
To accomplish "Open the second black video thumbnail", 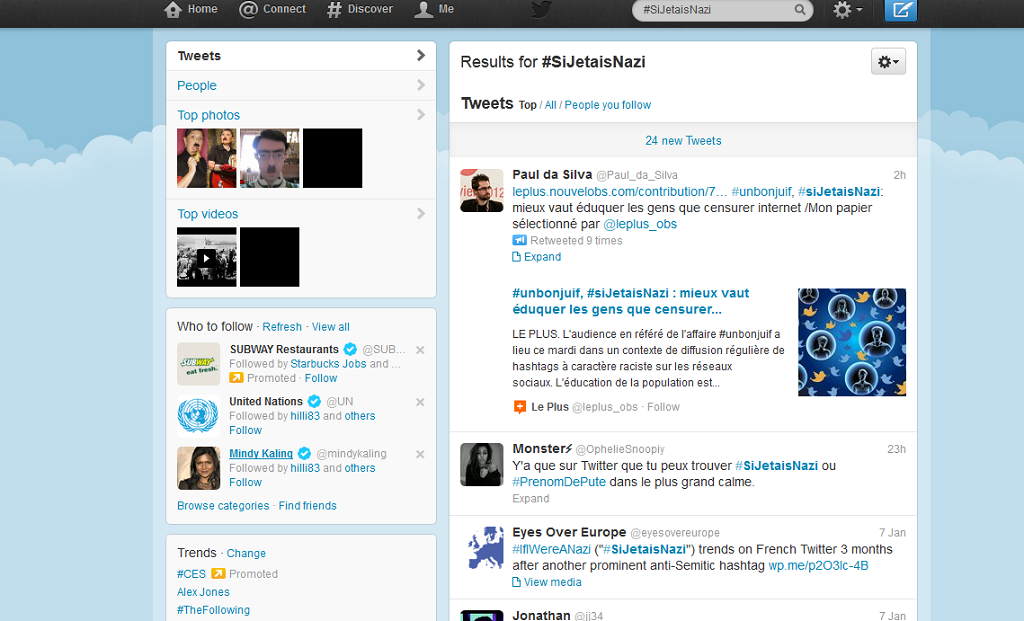I will pos(270,257).
